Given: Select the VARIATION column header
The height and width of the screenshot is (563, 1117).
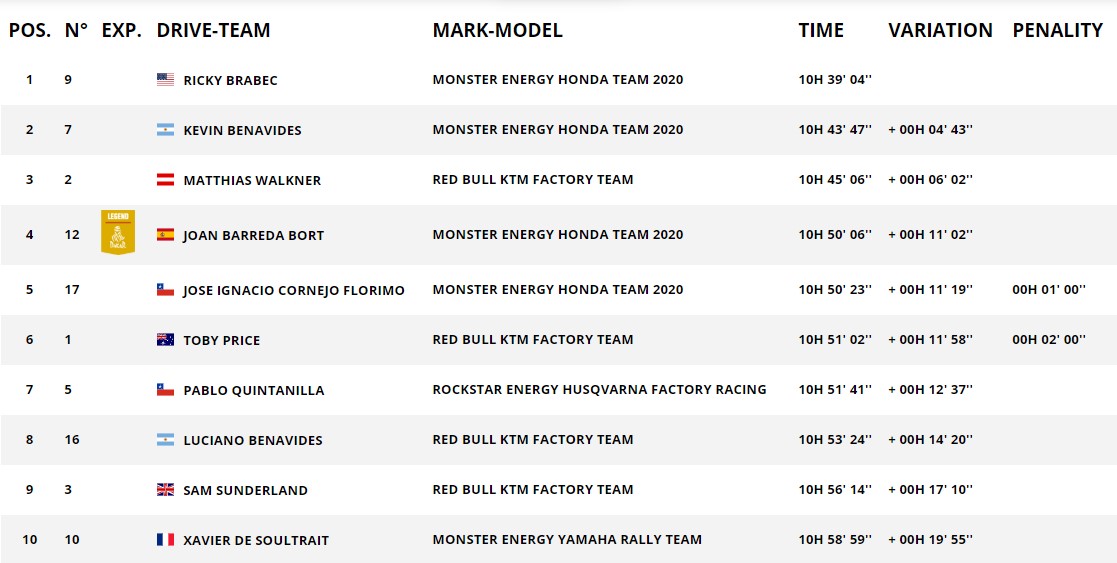Looking at the screenshot, I should click(940, 30).
